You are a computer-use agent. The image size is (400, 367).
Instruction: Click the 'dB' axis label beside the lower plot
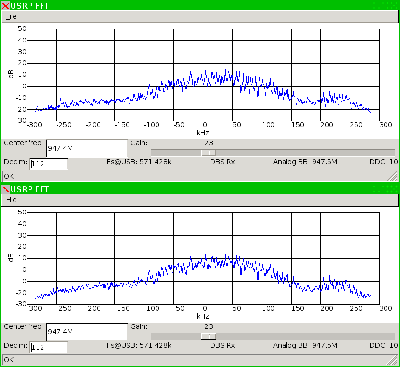[x=11, y=258]
